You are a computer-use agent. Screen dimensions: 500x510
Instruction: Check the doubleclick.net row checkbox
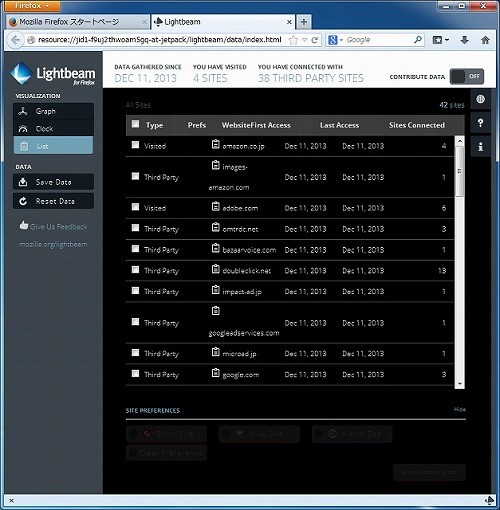pos(135,269)
